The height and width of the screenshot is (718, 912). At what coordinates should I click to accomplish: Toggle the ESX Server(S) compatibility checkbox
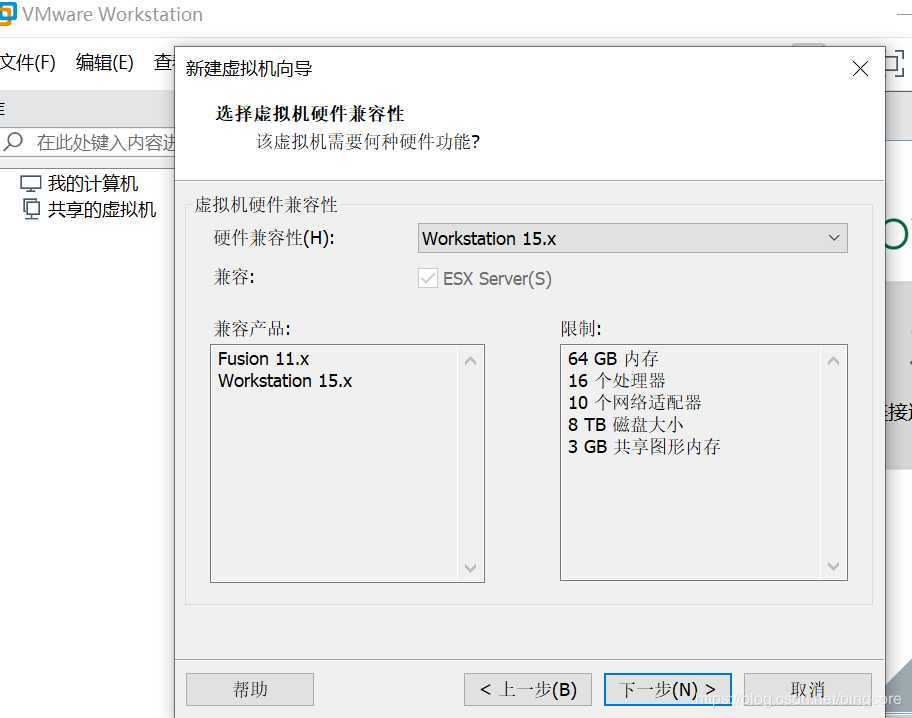[428, 278]
